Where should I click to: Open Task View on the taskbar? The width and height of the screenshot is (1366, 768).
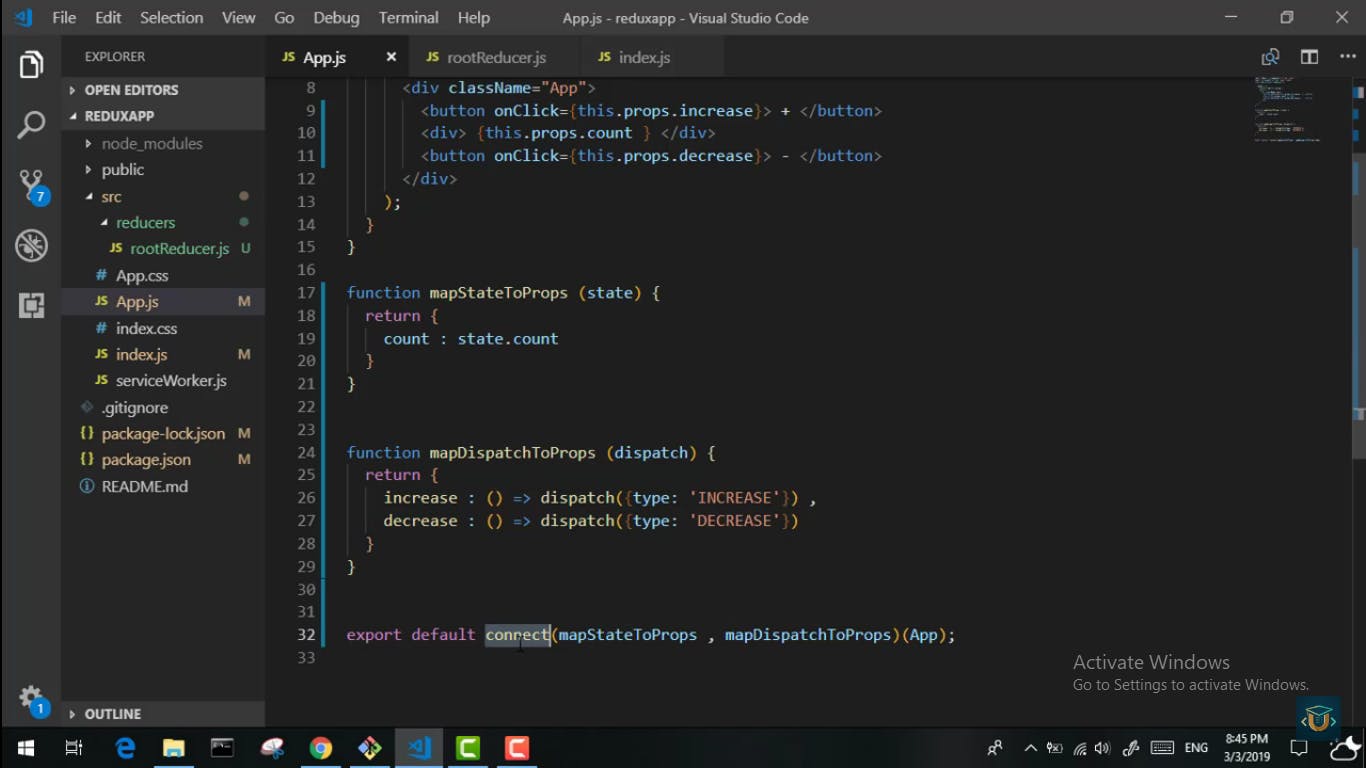(74, 748)
